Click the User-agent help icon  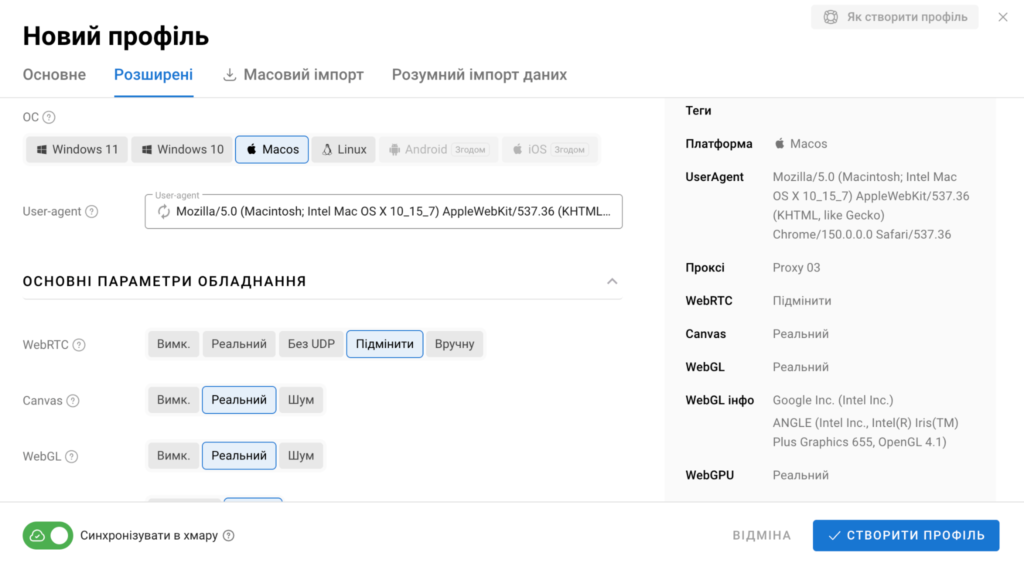click(92, 212)
